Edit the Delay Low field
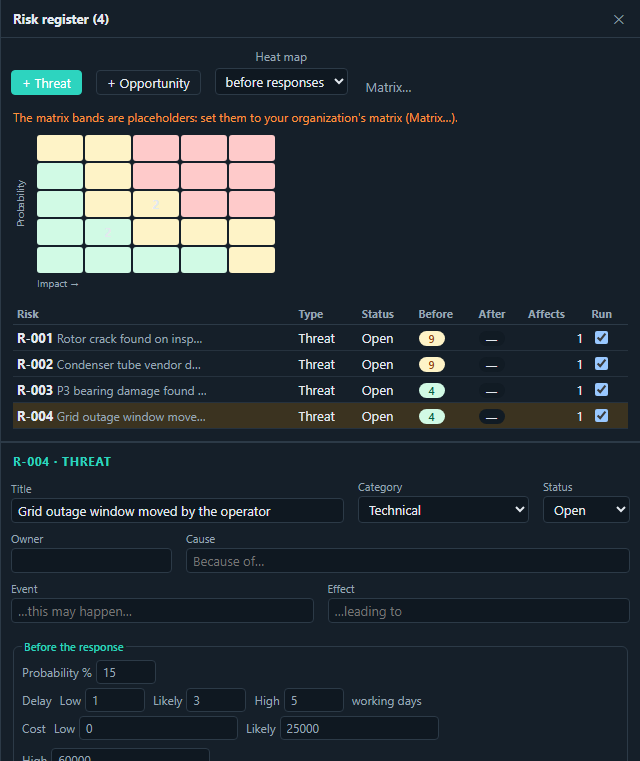The image size is (640, 761). (115, 700)
